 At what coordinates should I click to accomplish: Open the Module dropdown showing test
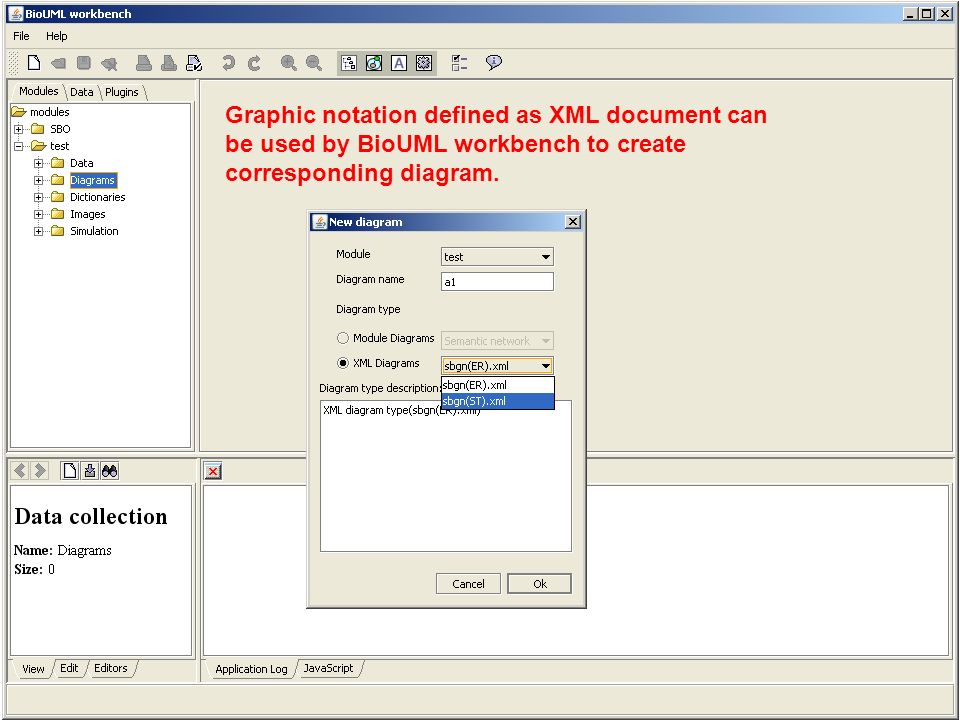(x=497, y=257)
